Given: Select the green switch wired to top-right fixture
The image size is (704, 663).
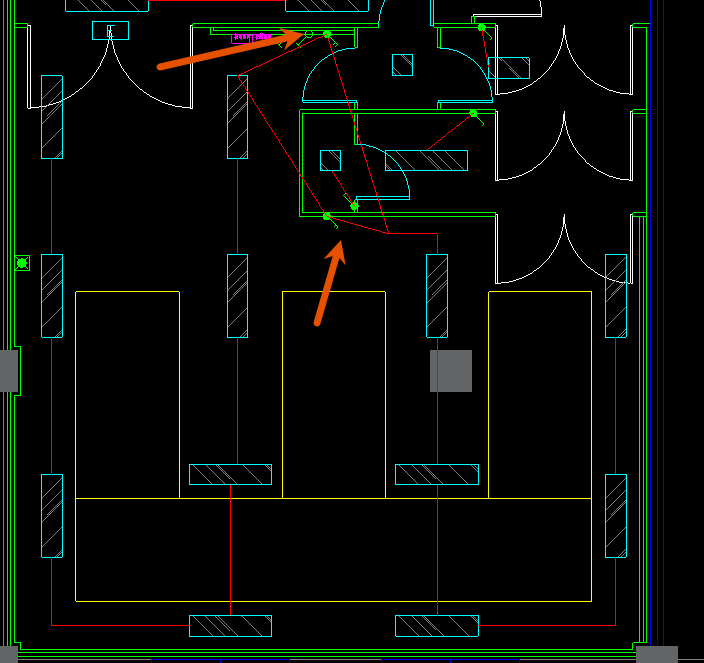Looking at the screenshot, I should (482, 28).
